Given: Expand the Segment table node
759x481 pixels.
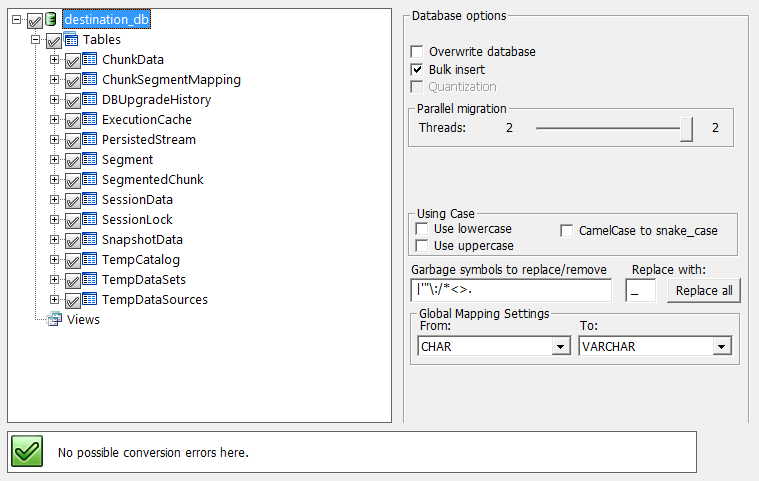Looking at the screenshot, I should pos(54,160).
